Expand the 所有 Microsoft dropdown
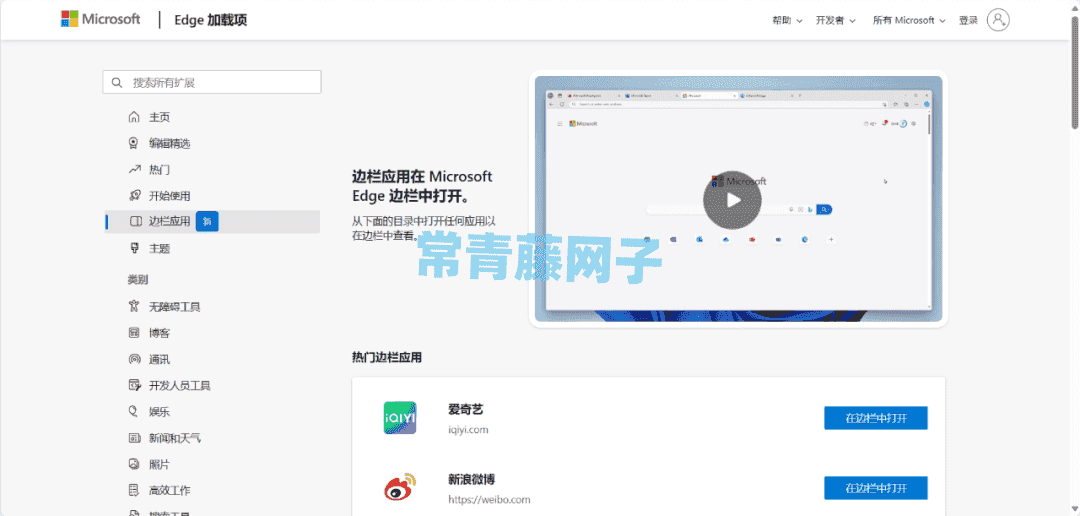 pyautogui.click(x=909, y=21)
